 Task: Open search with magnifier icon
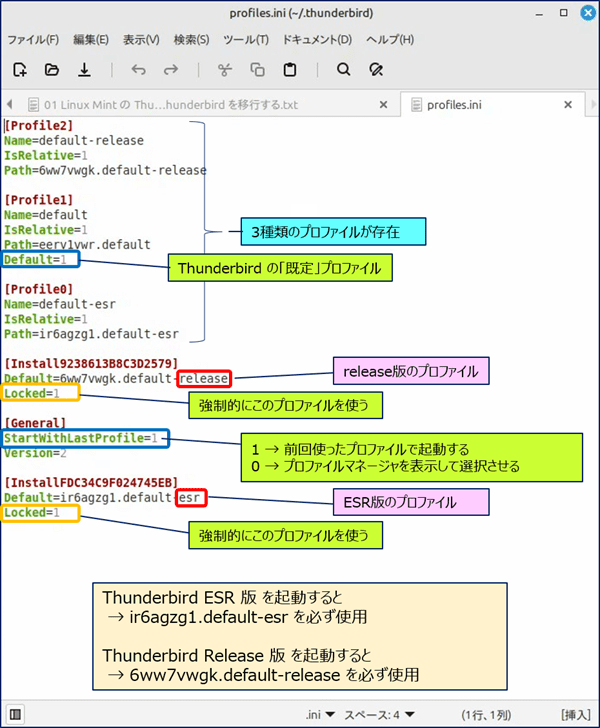click(343, 70)
